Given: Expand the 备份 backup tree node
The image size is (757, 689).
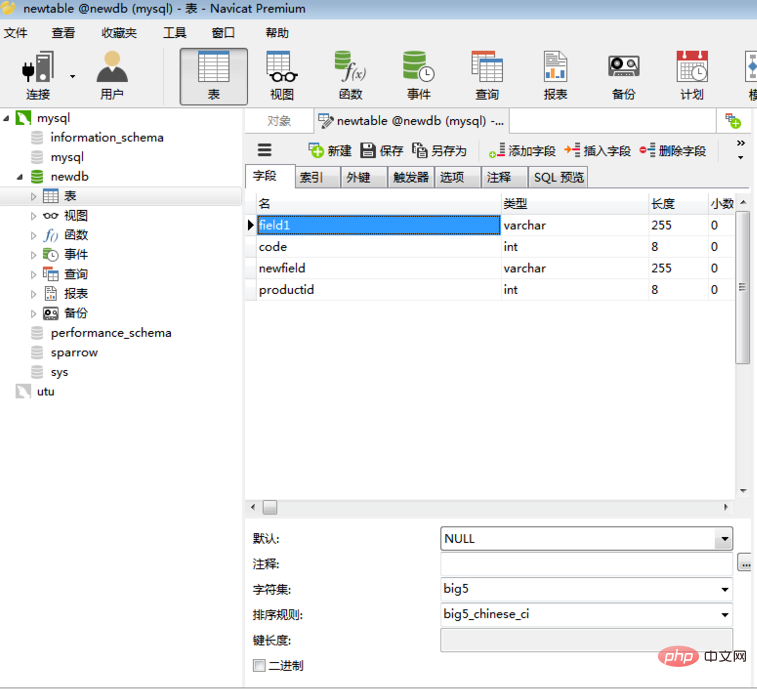Looking at the screenshot, I should (x=33, y=314).
